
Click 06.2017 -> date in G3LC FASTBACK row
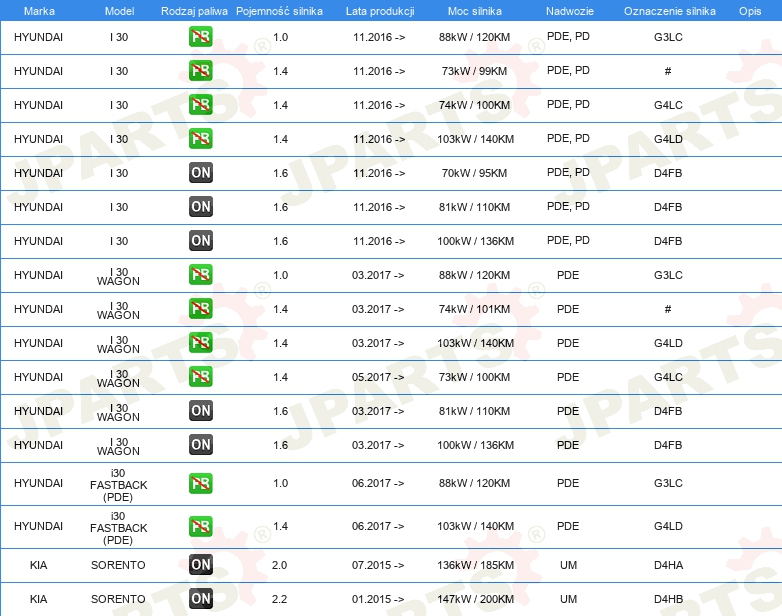pyautogui.click(x=378, y=483)
